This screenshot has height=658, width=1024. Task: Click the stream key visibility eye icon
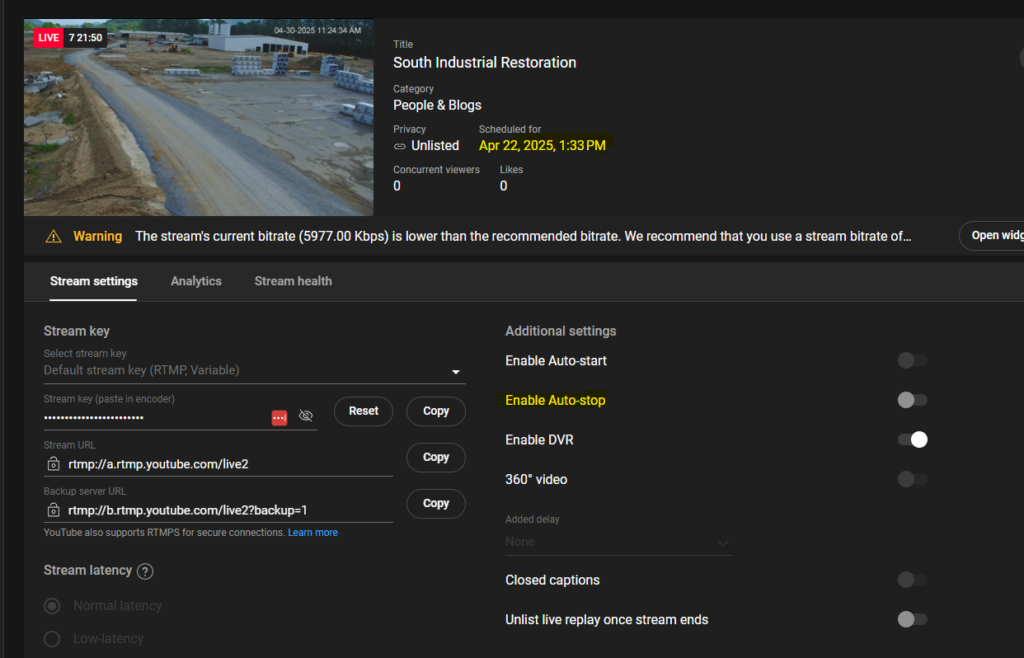click(x=306, y=416)
